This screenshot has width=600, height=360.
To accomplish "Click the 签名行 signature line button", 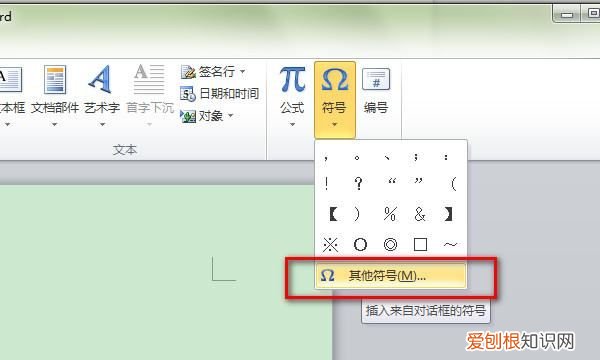I will pos(209,72).
